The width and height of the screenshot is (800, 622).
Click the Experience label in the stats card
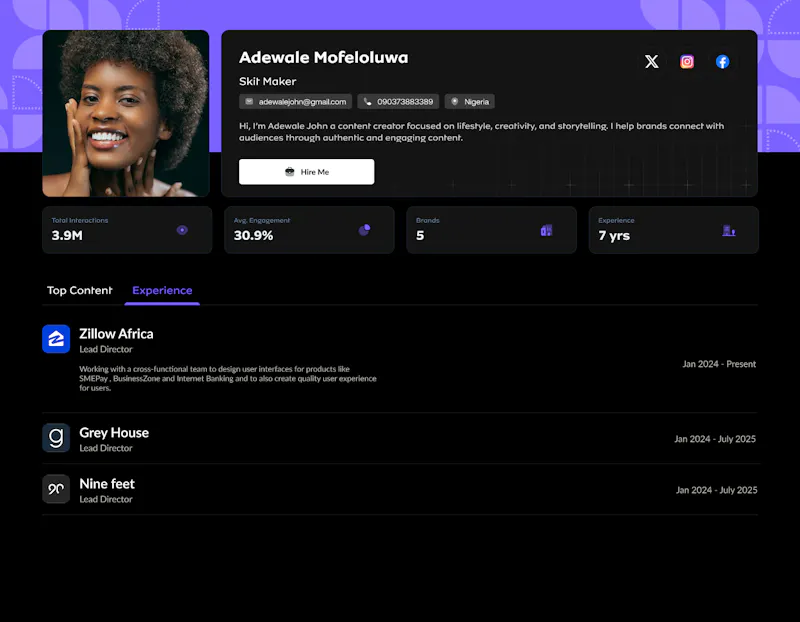coord(616,220)
